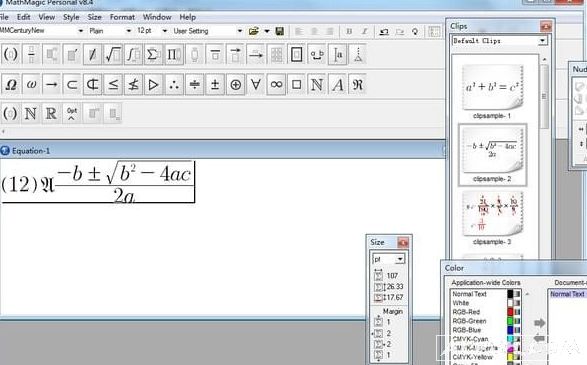The image size is (587, 365).
Task: Expand the User Setting dropdown
Action: (x=240, y=31)
